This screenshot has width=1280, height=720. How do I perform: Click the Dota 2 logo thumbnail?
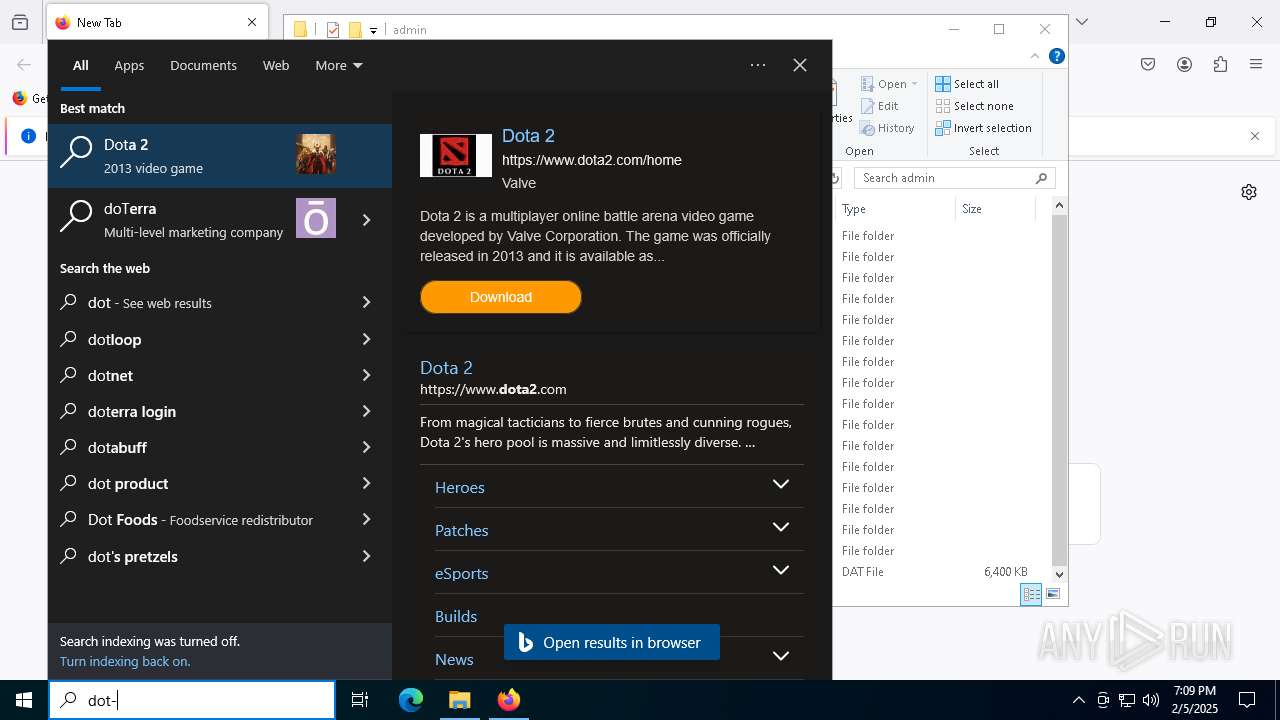[x=456, y=155]
